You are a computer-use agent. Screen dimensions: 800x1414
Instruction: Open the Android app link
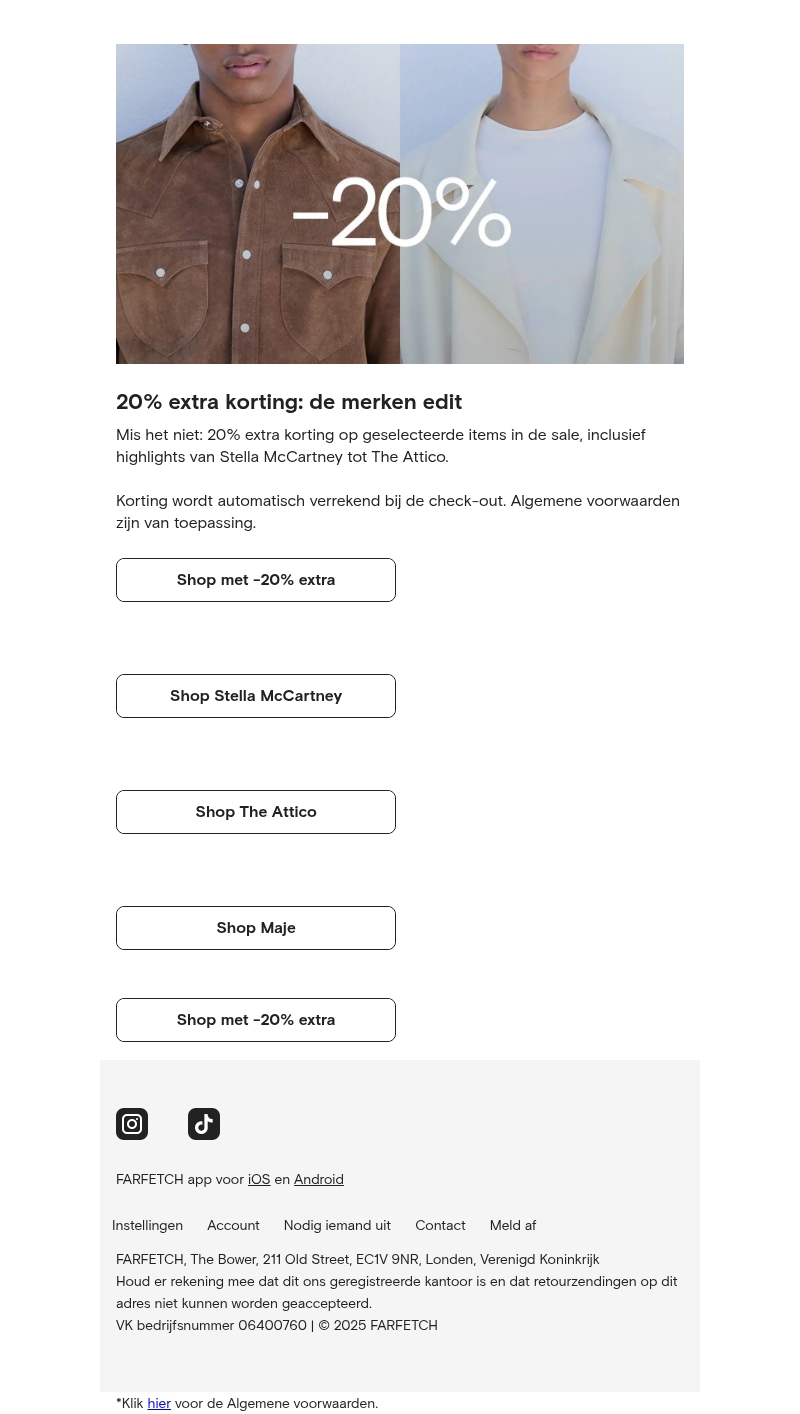tap(318, 1180)
